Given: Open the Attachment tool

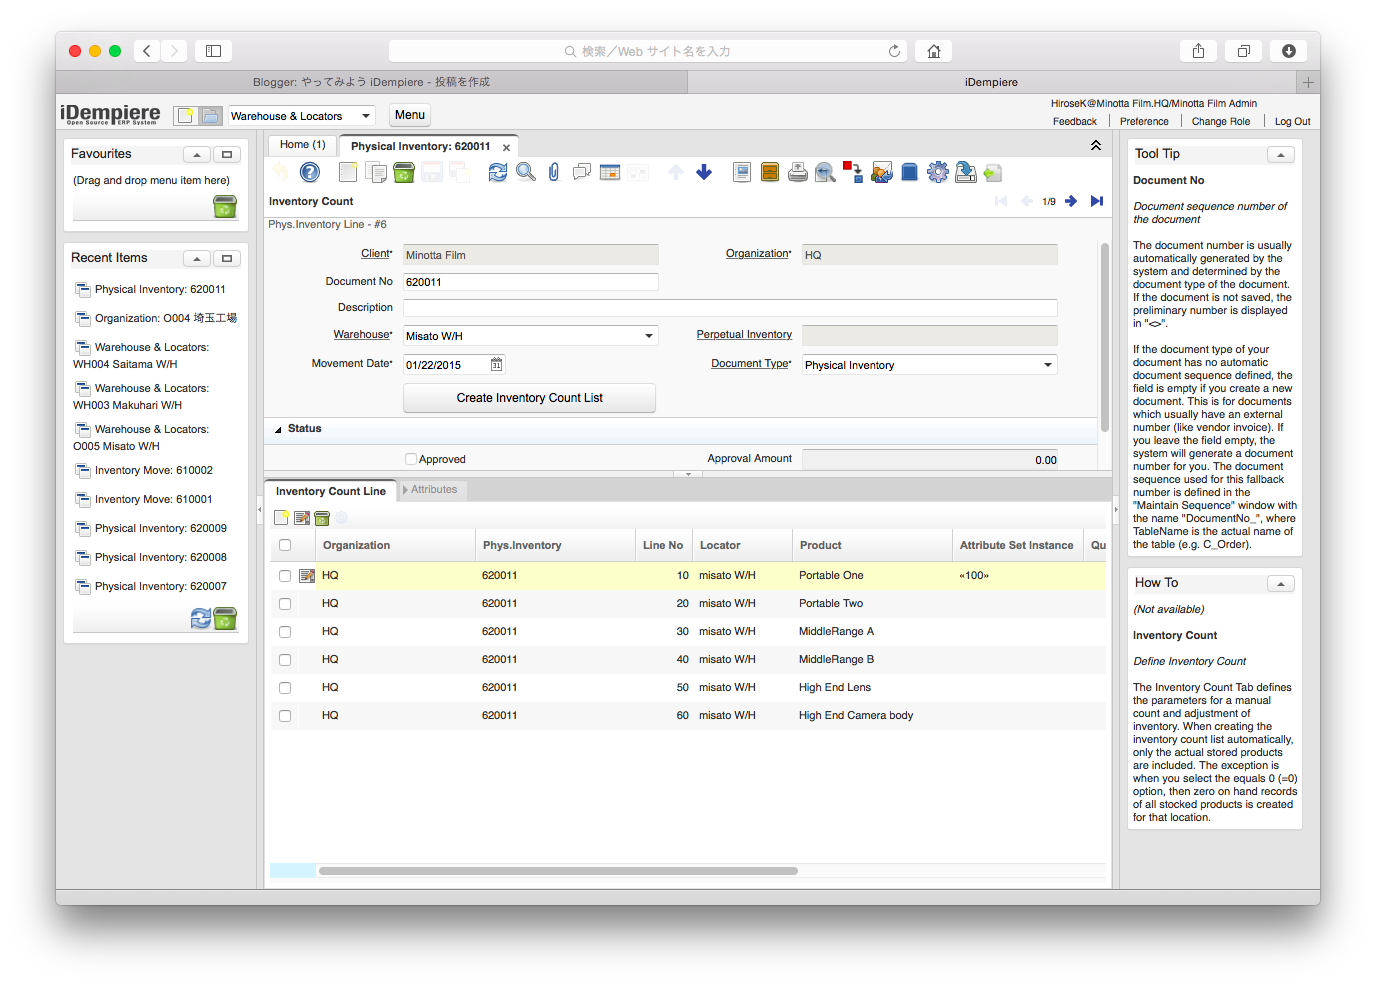Looking at the screenshot, I should 553,172.
